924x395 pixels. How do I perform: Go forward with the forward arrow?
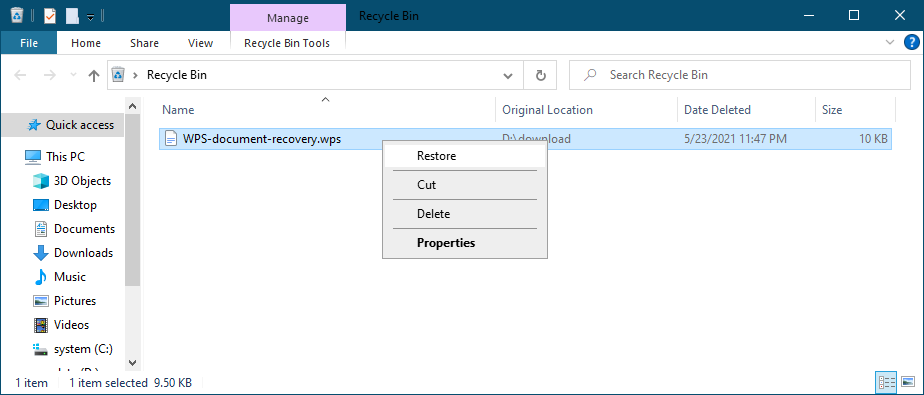pos(50,75)
